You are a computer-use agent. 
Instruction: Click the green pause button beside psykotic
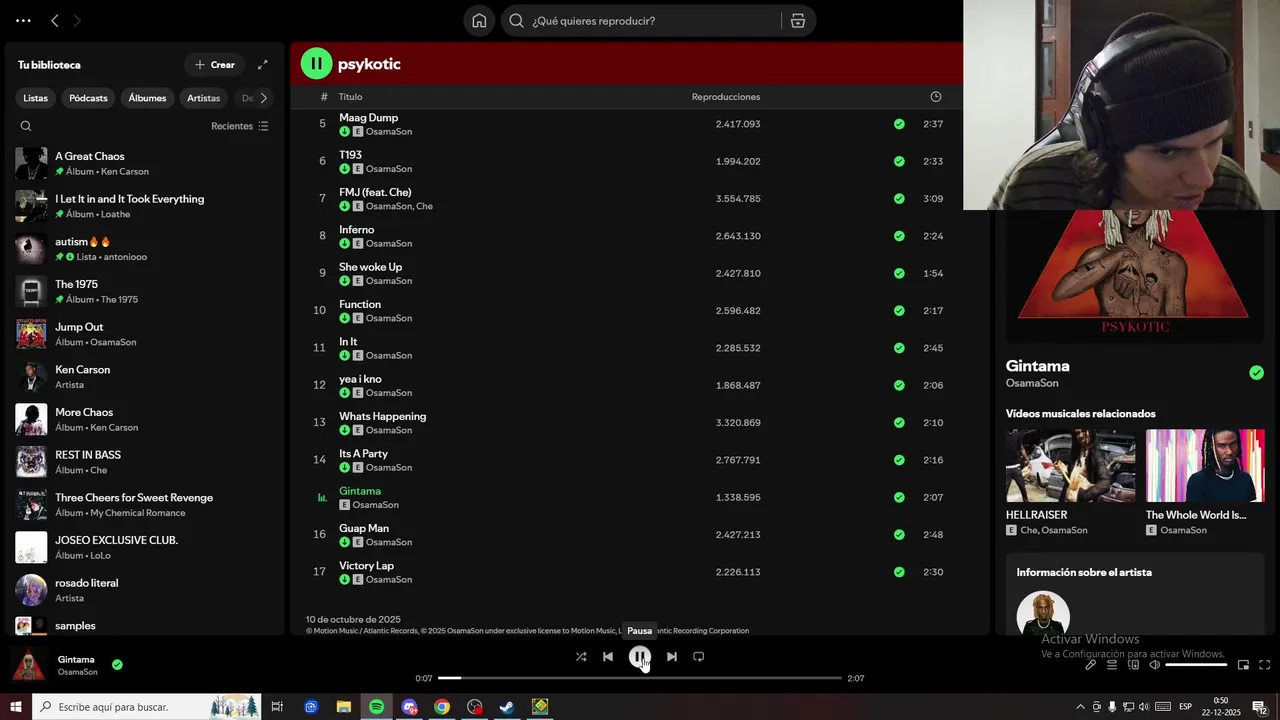[x=316, y=64]
